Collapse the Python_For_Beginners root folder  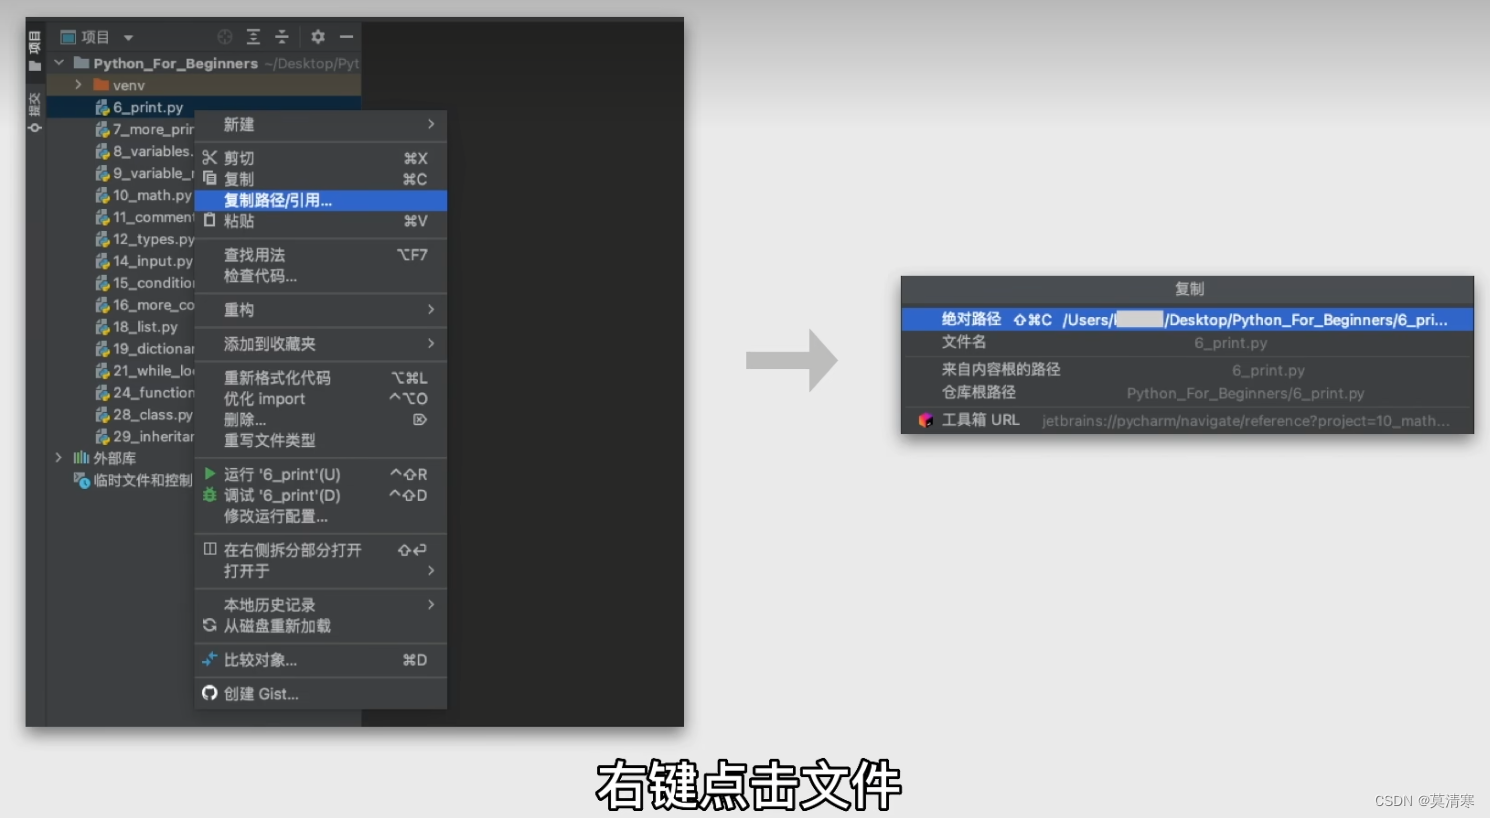point(59,63)
